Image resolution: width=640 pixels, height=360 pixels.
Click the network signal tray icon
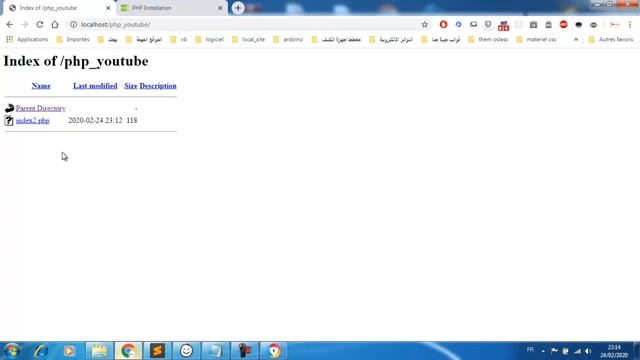coord(577,351)
